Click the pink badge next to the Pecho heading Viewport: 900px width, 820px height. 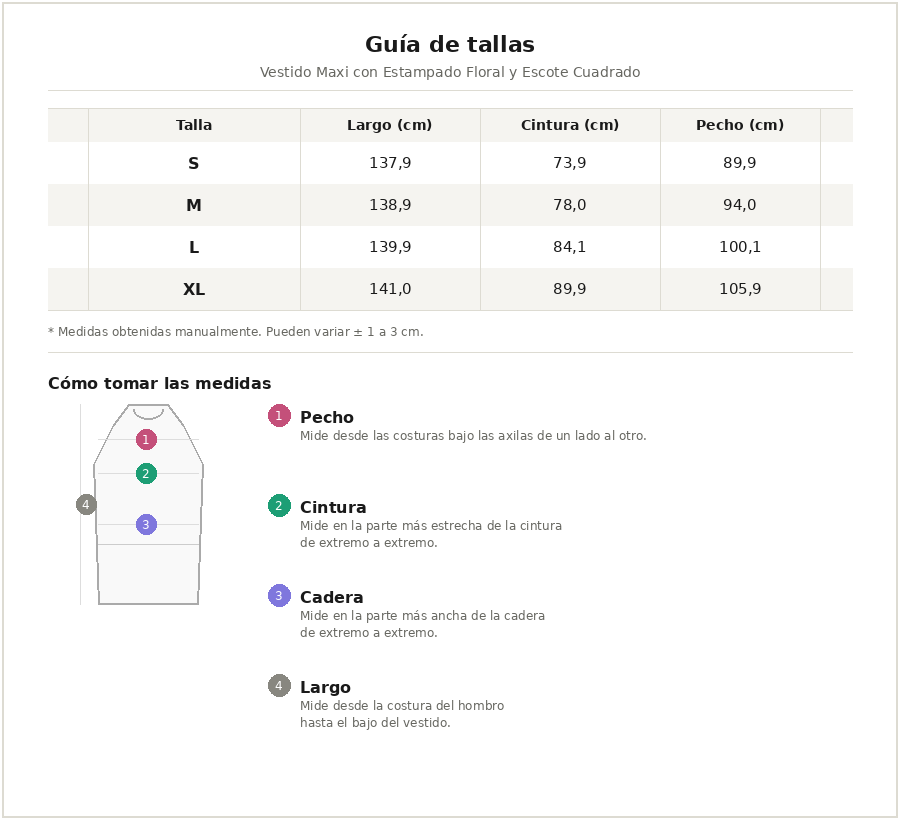point(279,416)
